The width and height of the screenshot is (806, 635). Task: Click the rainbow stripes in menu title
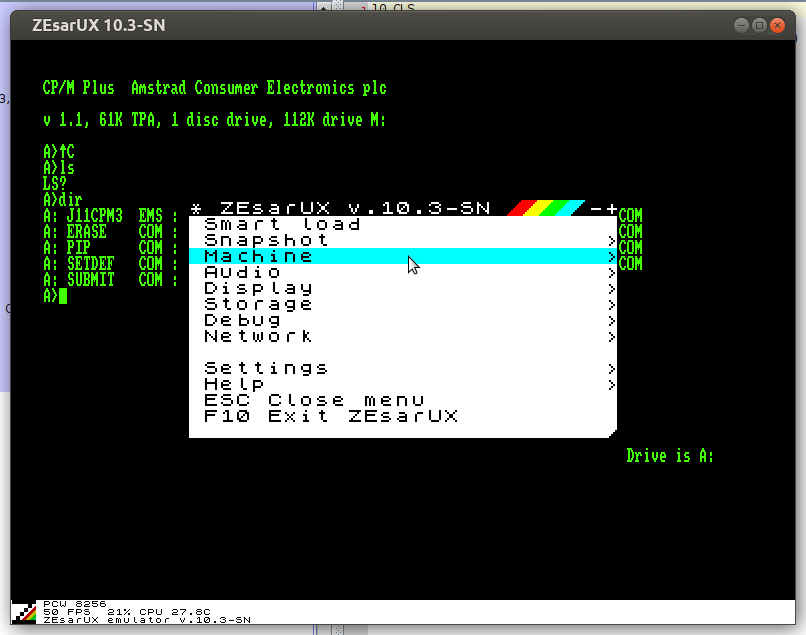(545, 208)
